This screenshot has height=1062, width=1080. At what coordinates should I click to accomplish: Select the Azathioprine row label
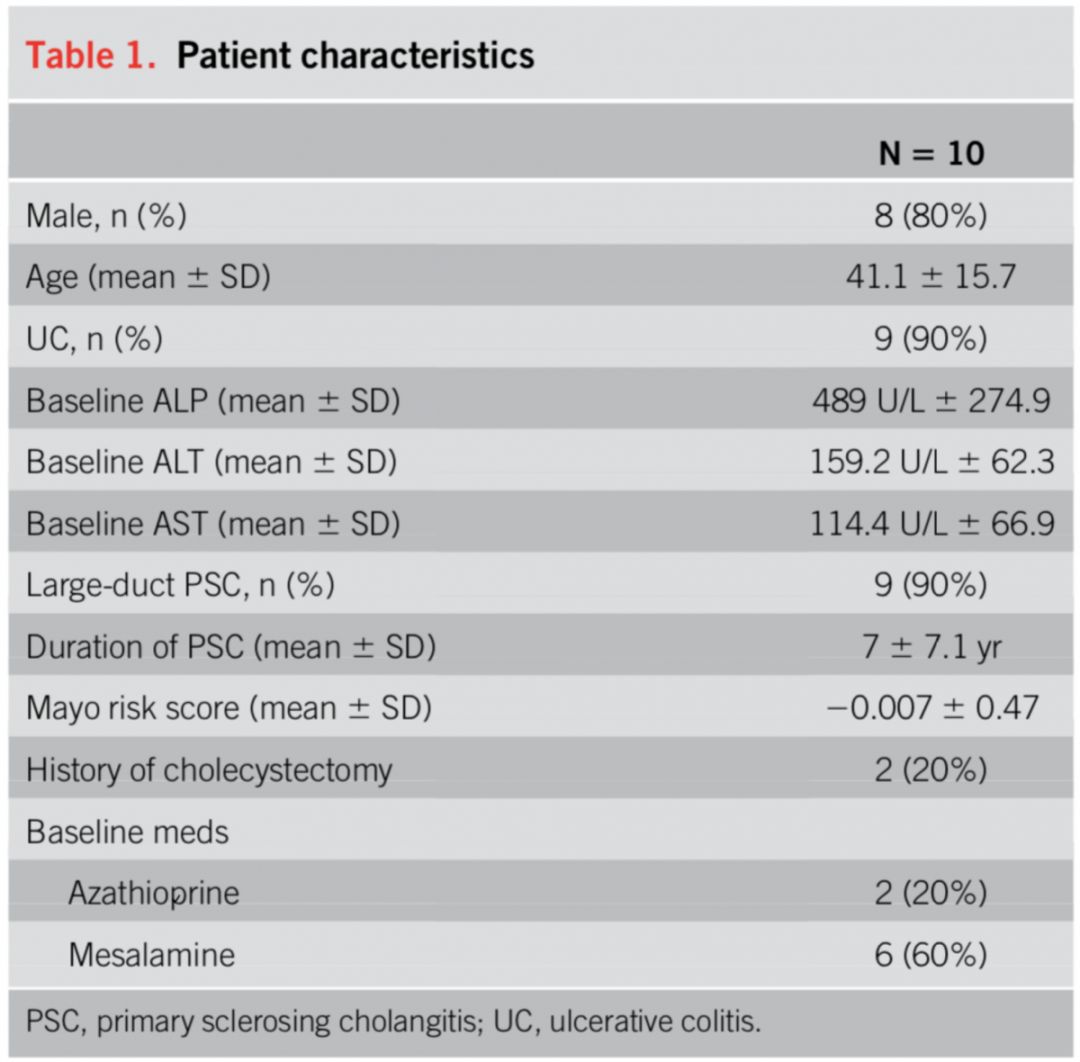[153, 892]
